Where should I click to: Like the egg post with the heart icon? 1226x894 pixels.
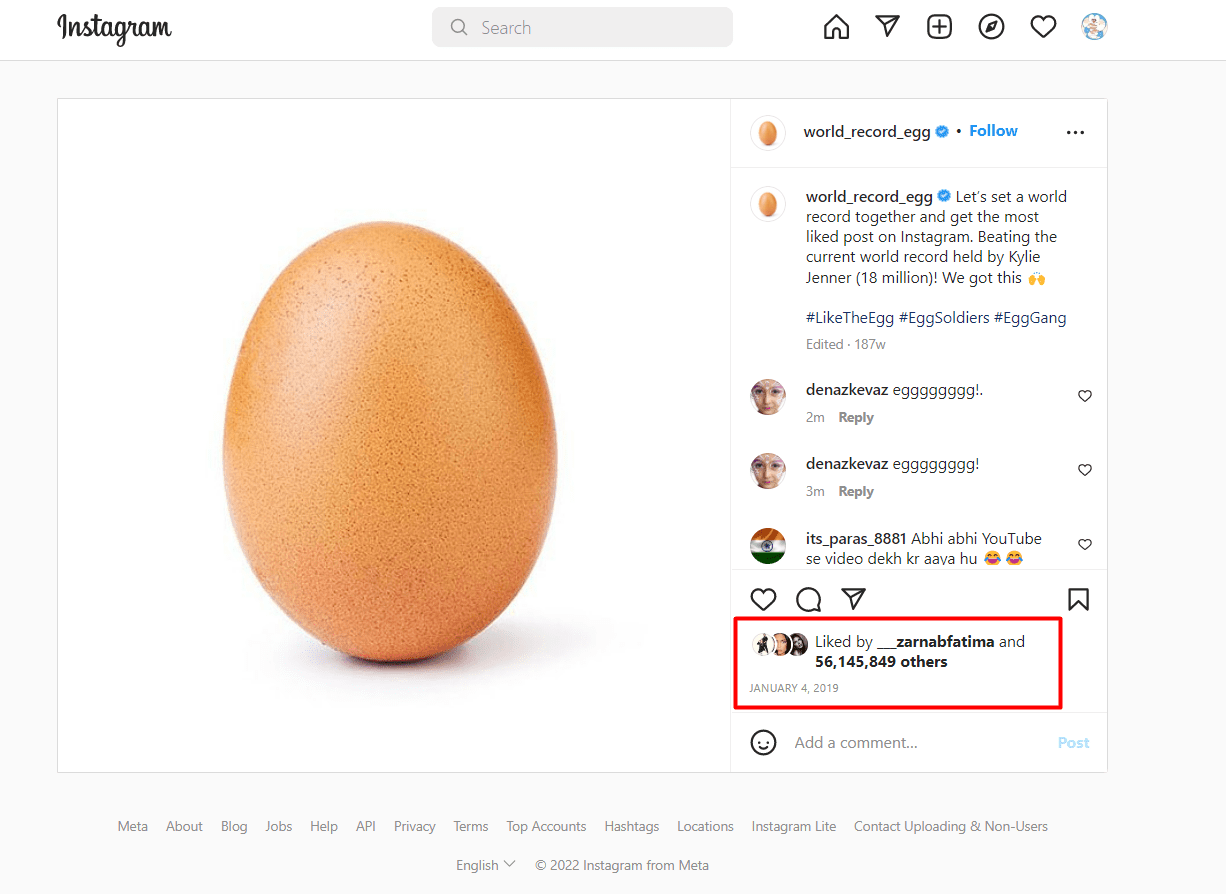tap(763, 598)
